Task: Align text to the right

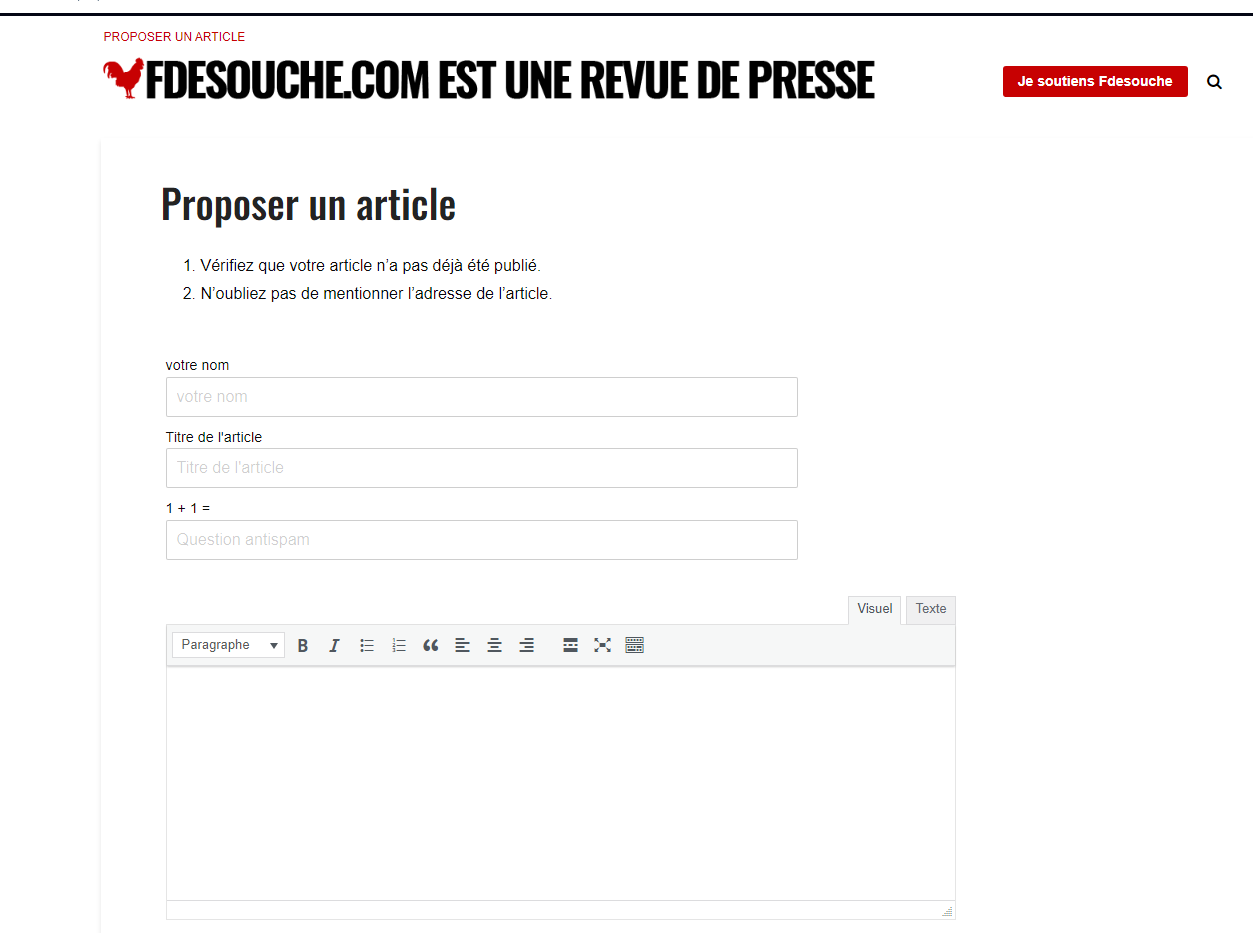Action: 526,645
